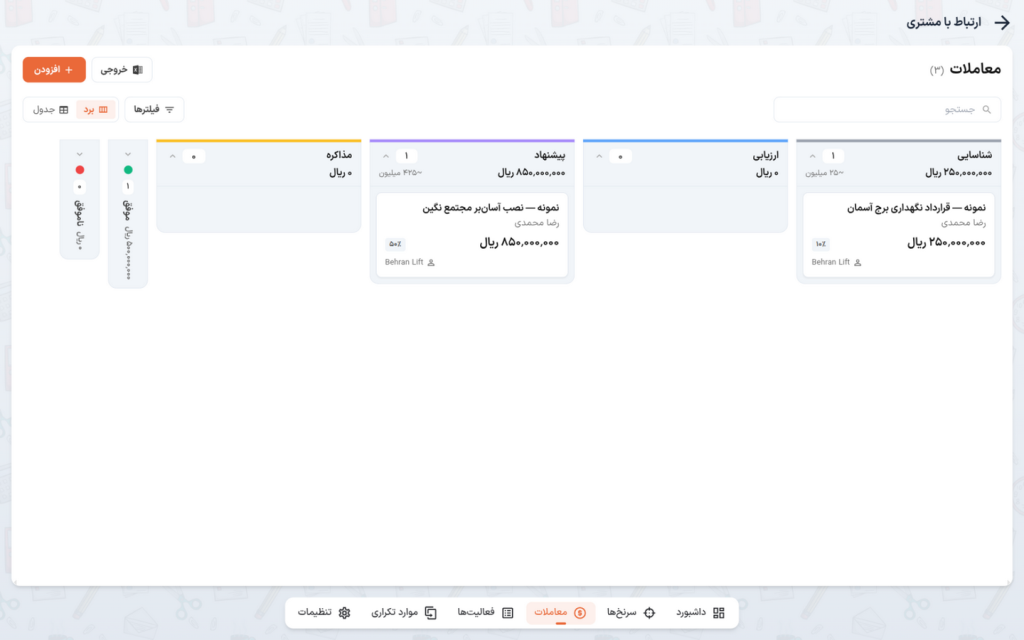This screenshot has height=640, width=1024.
Task: Click the count badge in شناسایی header
Action: coord(833,156)
